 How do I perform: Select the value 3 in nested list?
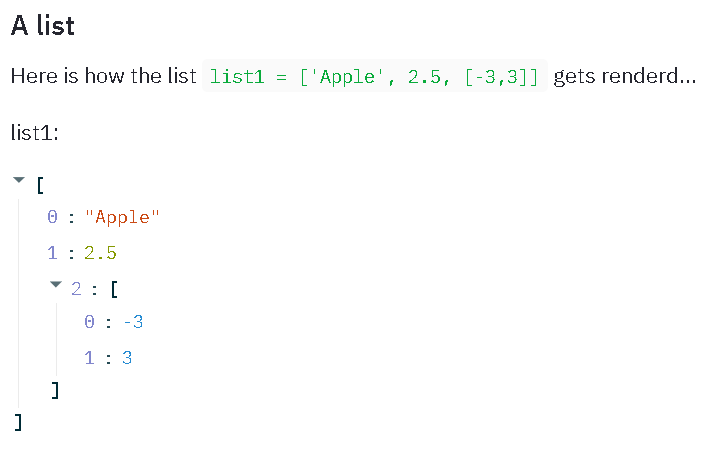[x=127, y=356]
